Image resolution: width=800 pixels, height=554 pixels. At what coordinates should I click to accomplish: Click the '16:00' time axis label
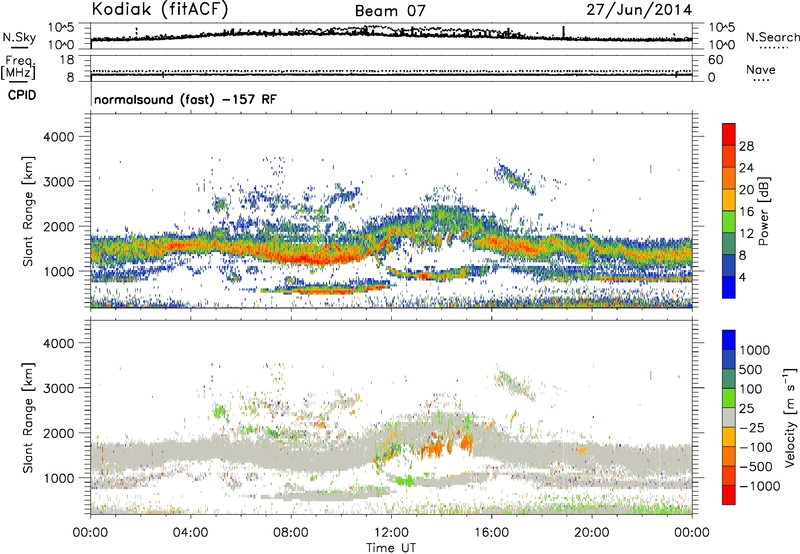[491, 533]
